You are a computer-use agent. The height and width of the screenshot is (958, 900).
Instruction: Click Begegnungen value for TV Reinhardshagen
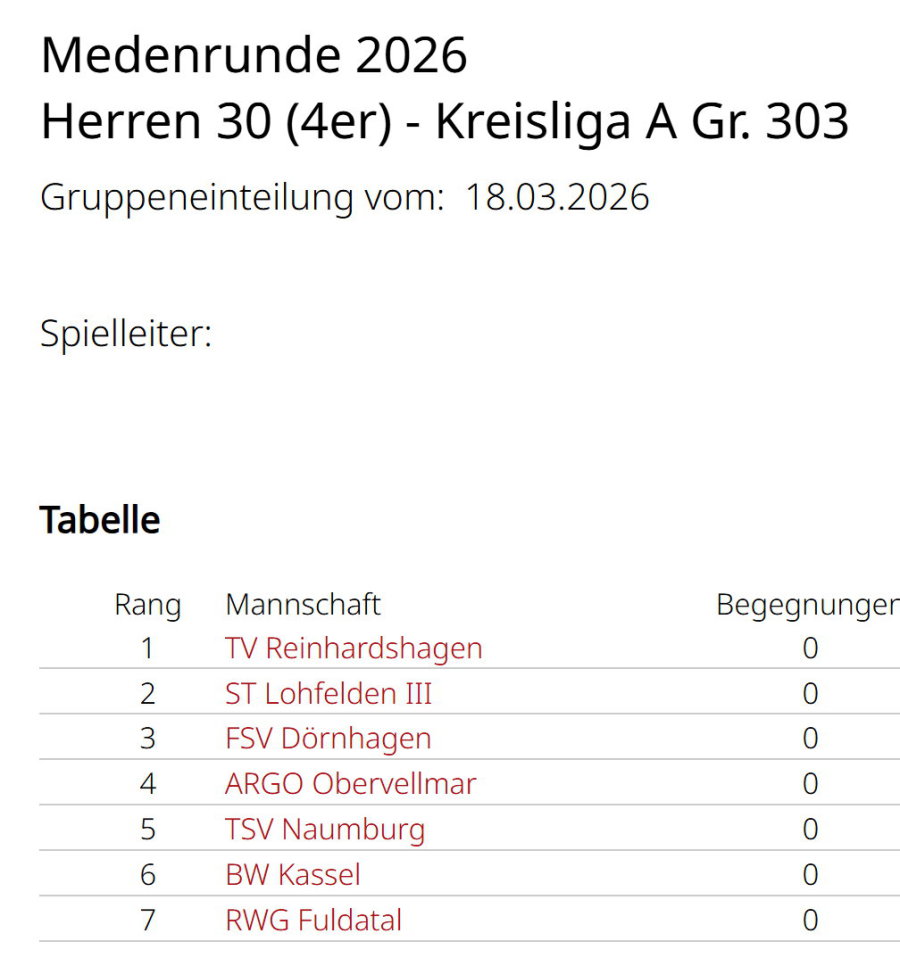(810, 648)
